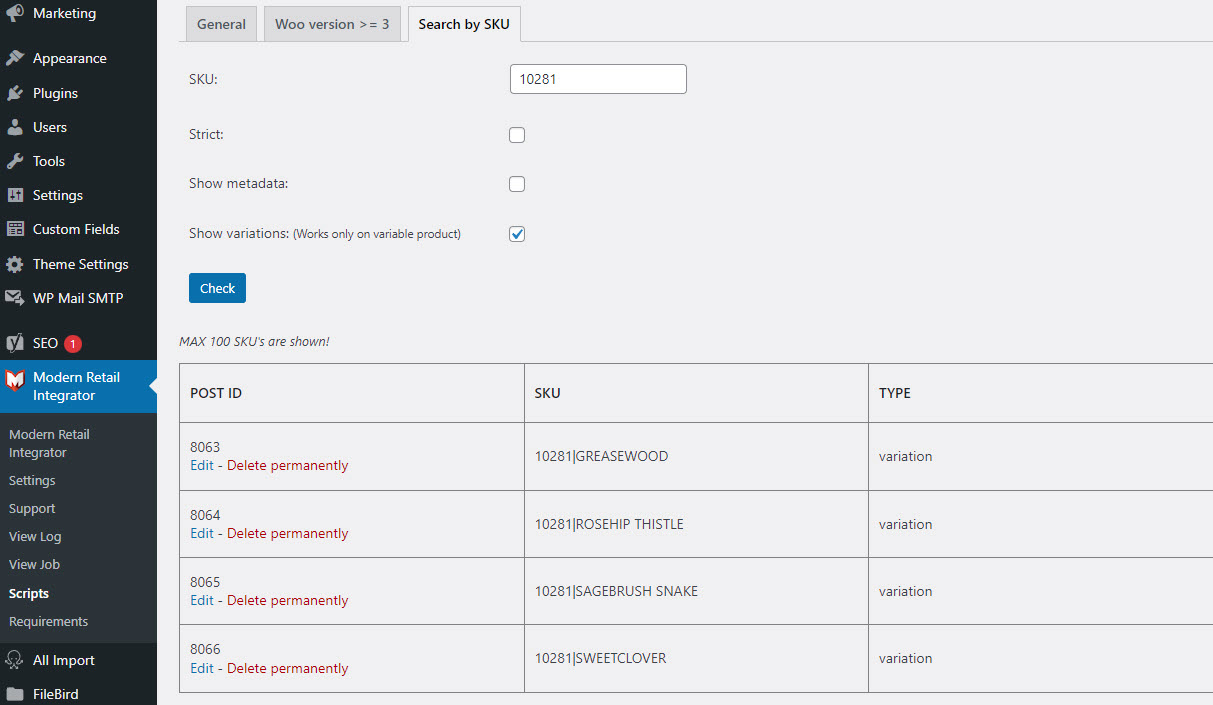Switch to the General tab
The width and height of the screenshot is (1213, 705).
[x=221, y=24]
